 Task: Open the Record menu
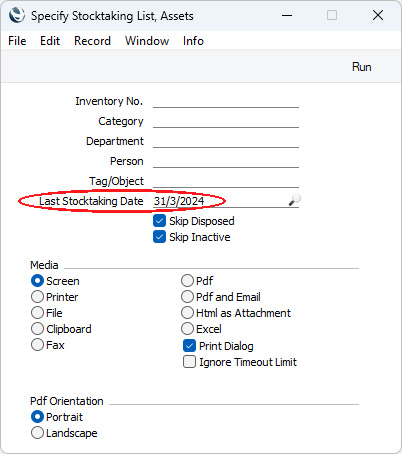point(92,41)
